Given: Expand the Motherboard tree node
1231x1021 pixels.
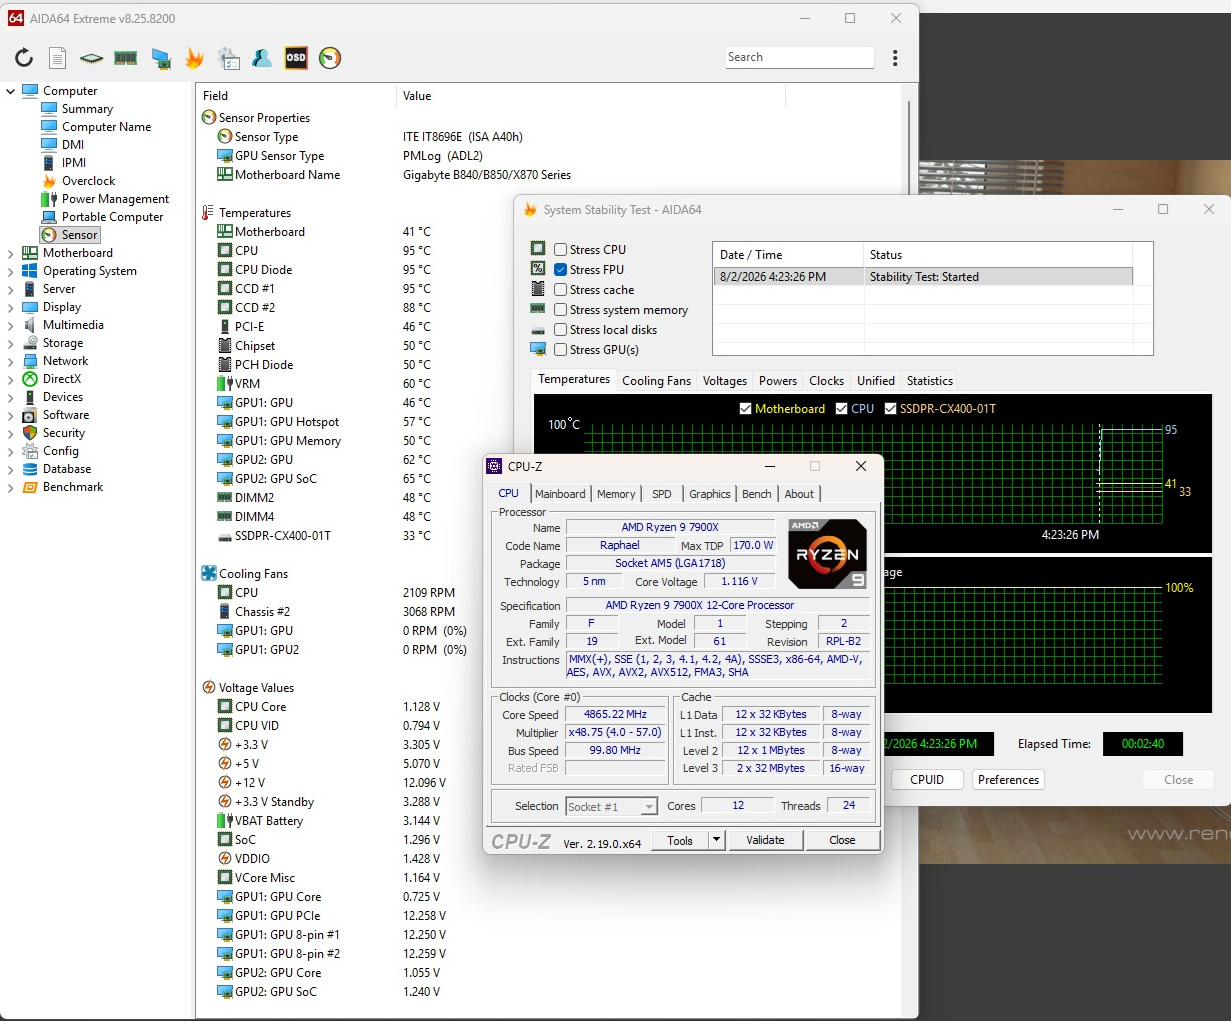Looking at the screenshot, I should coord(11,253).
